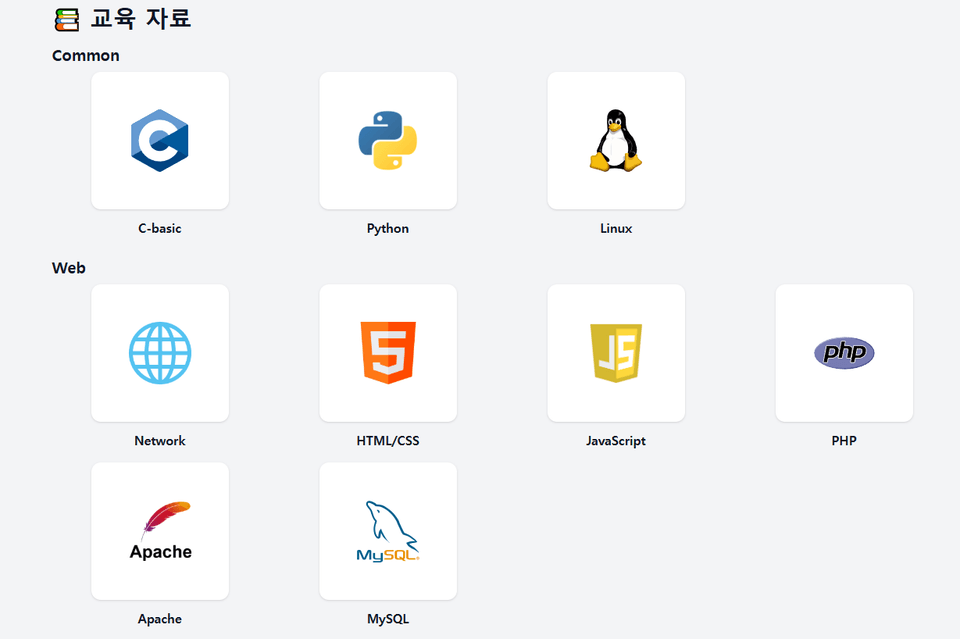Click the C-basic label
The height and width of the screenshot is (639, 960).
click(160, 228)
